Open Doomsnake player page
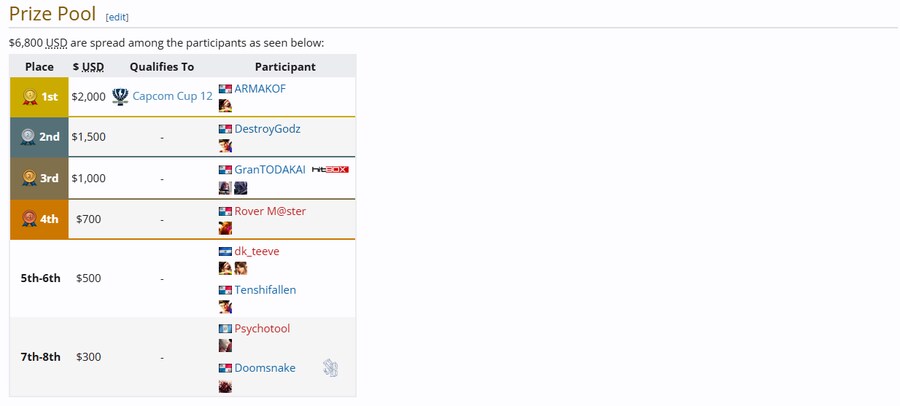 (x=265, y=368)
